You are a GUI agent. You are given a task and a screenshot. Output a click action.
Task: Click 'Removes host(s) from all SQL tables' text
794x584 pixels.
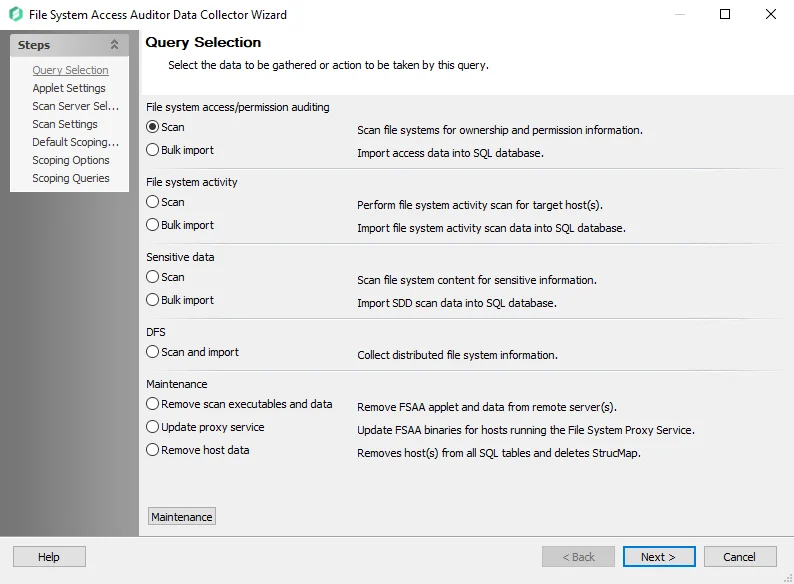[499, 453]
